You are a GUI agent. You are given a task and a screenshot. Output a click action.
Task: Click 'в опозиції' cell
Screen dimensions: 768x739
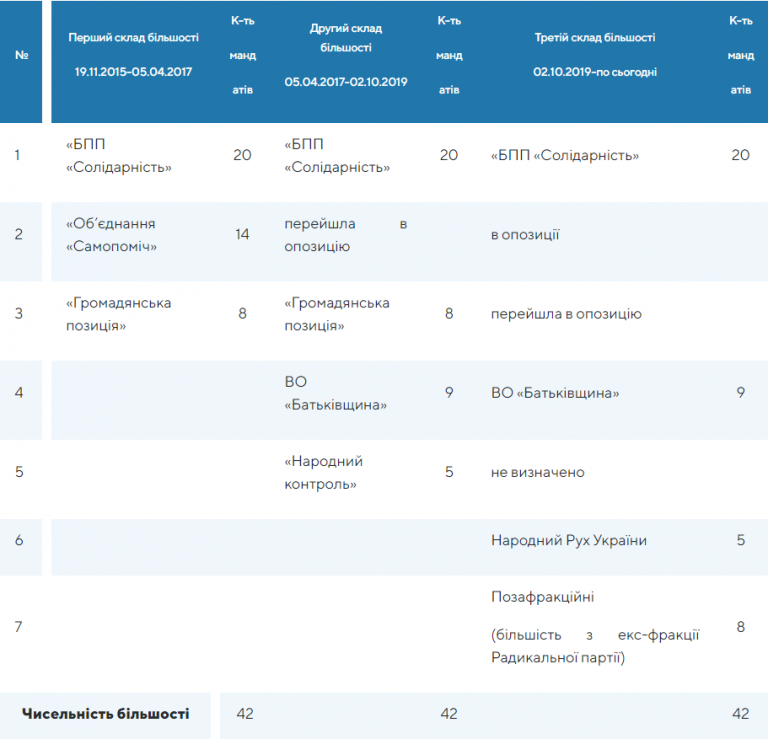[525, 235]
